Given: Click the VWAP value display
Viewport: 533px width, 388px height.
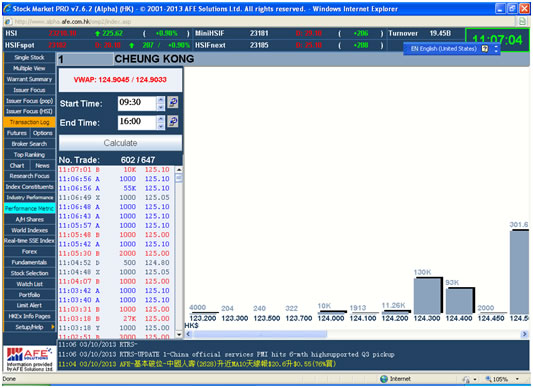Looking at the screenshot, I should 120,80.
